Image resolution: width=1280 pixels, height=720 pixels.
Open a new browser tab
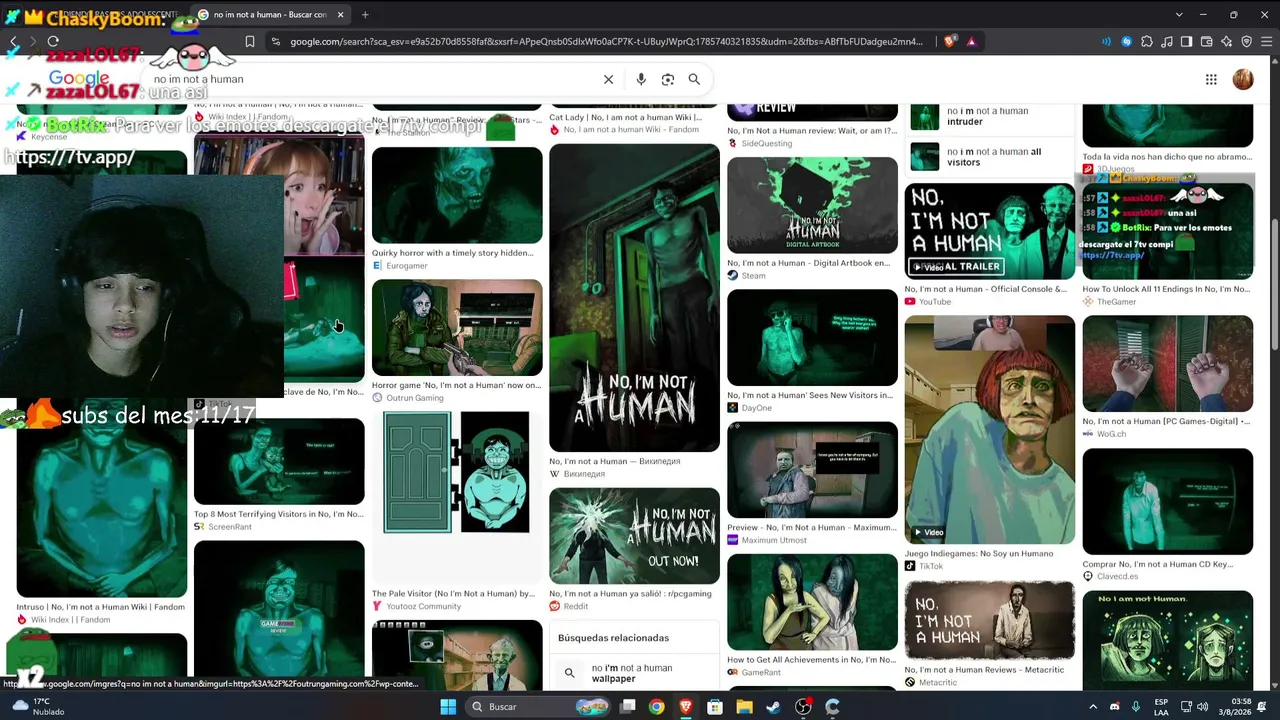(365, 15)
